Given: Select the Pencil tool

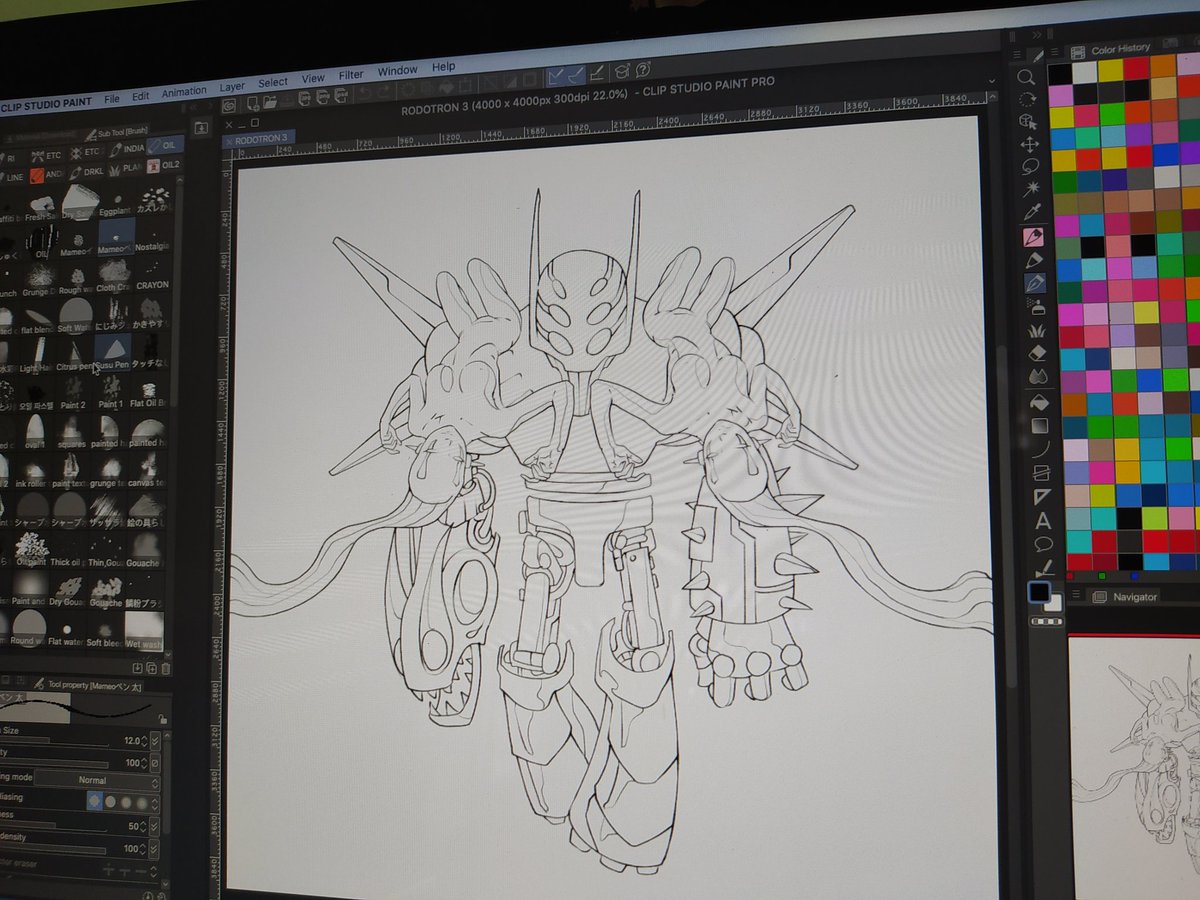Looking at the screenshot, I should click(1034, 260).
